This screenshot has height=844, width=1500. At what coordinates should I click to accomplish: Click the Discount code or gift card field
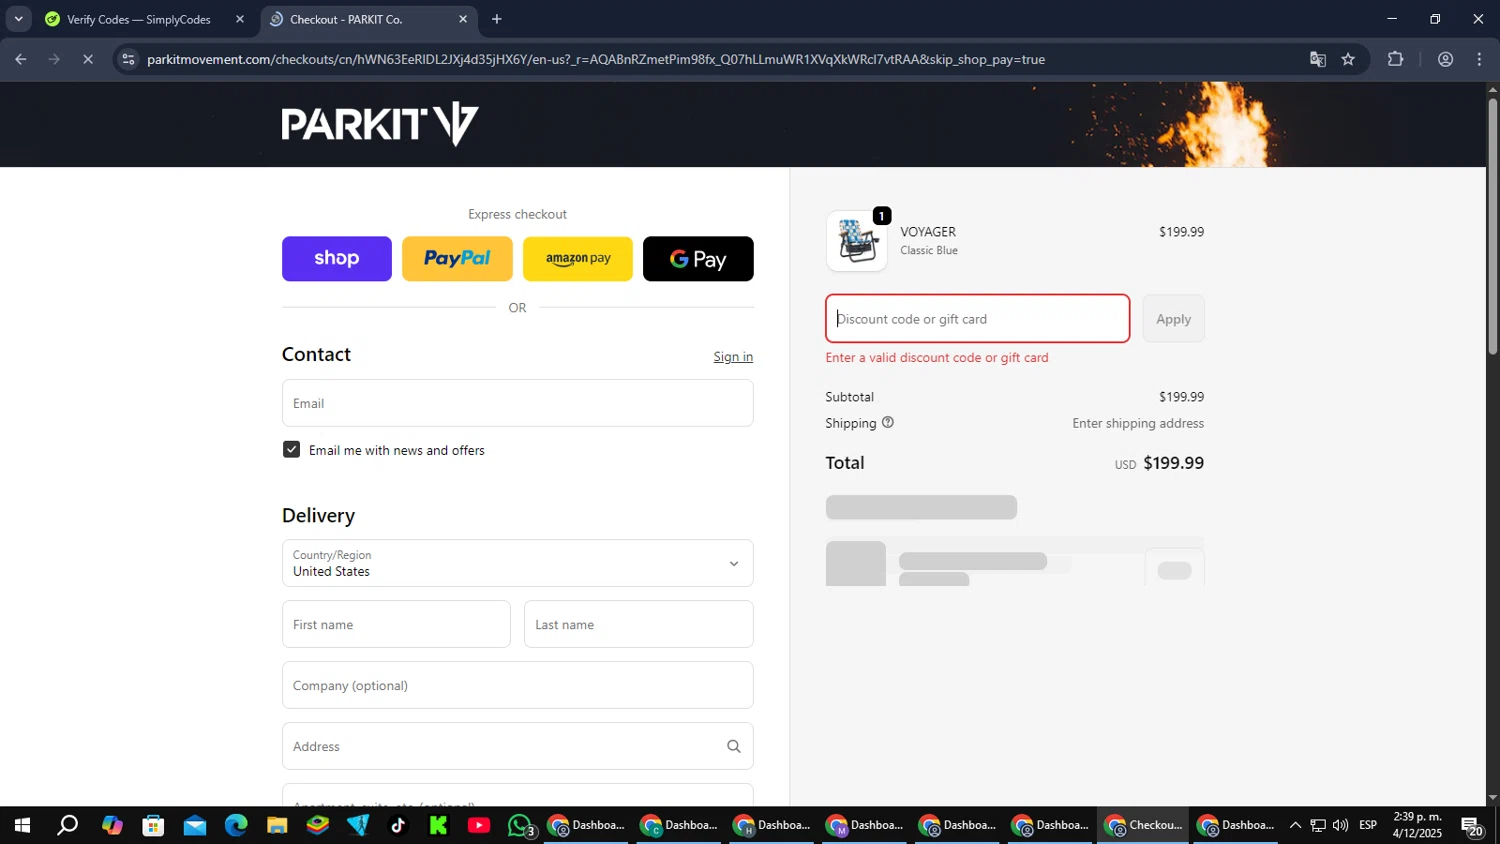point(978,319)
